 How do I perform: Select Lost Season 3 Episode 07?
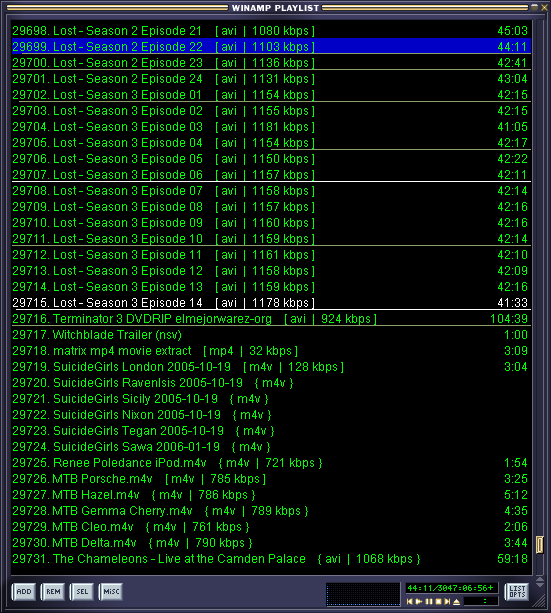pyautogui.click(x=271, y=191)
